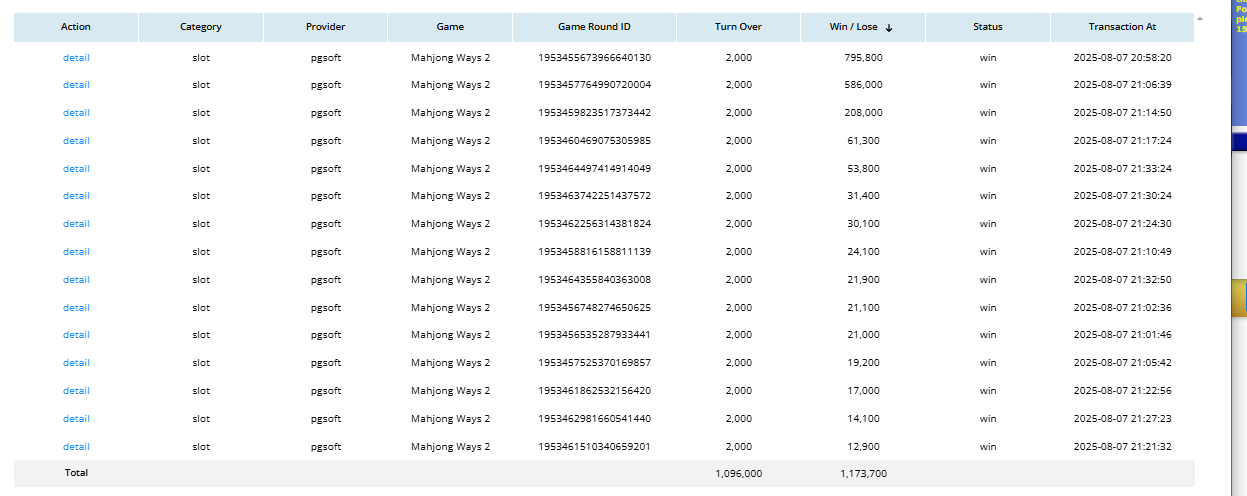
Task: Select the 31,400 win amount cell
Action: [x=863, y=196]
